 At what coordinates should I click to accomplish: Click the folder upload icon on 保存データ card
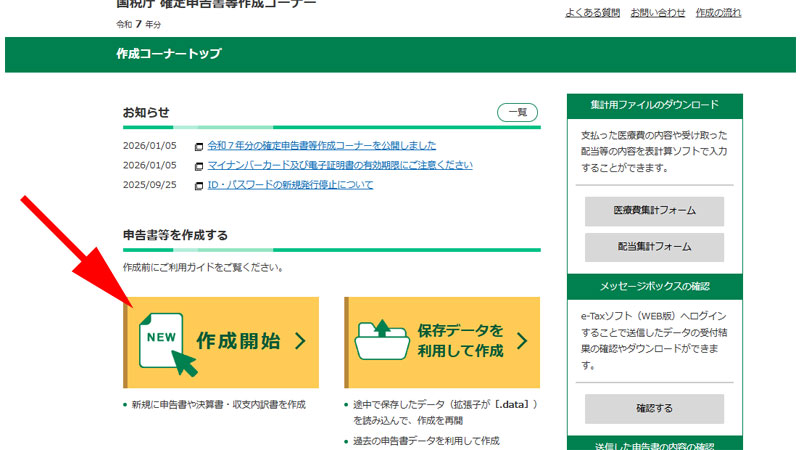(382, 340)
